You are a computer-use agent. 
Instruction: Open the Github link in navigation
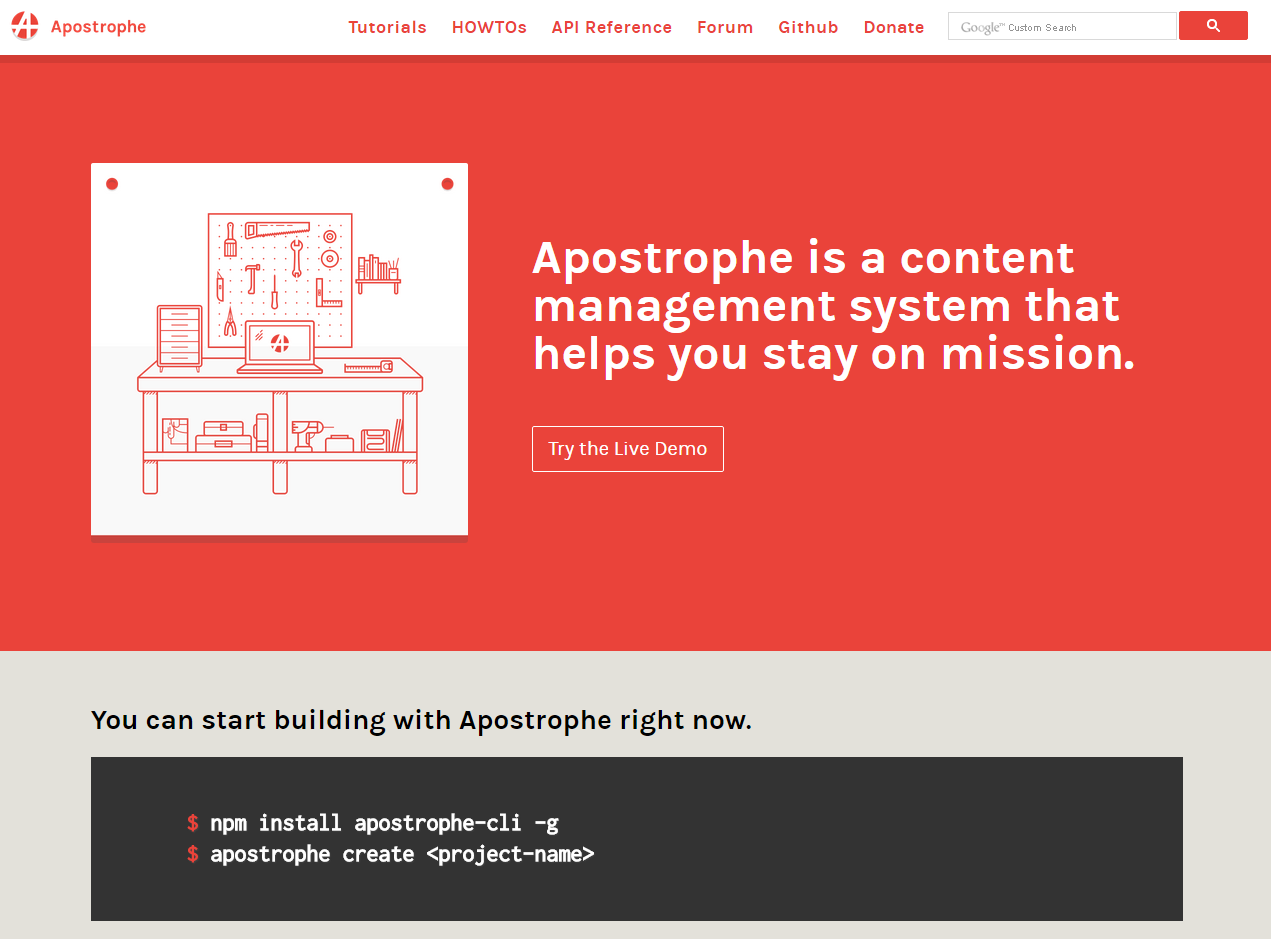coord(808,27)
